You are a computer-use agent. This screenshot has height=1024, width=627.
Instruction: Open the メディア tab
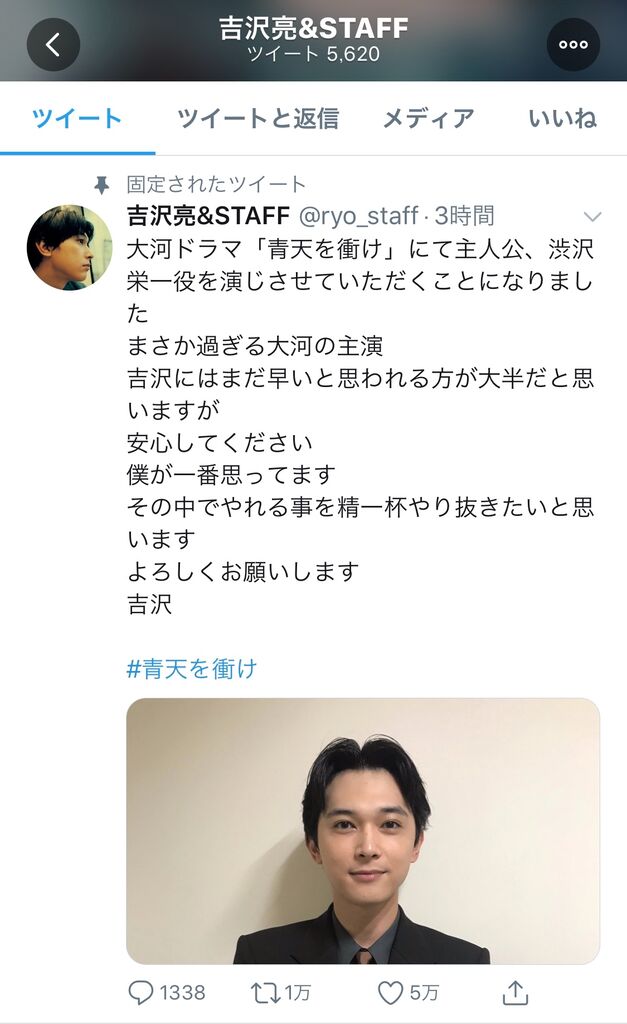(428, 118)
